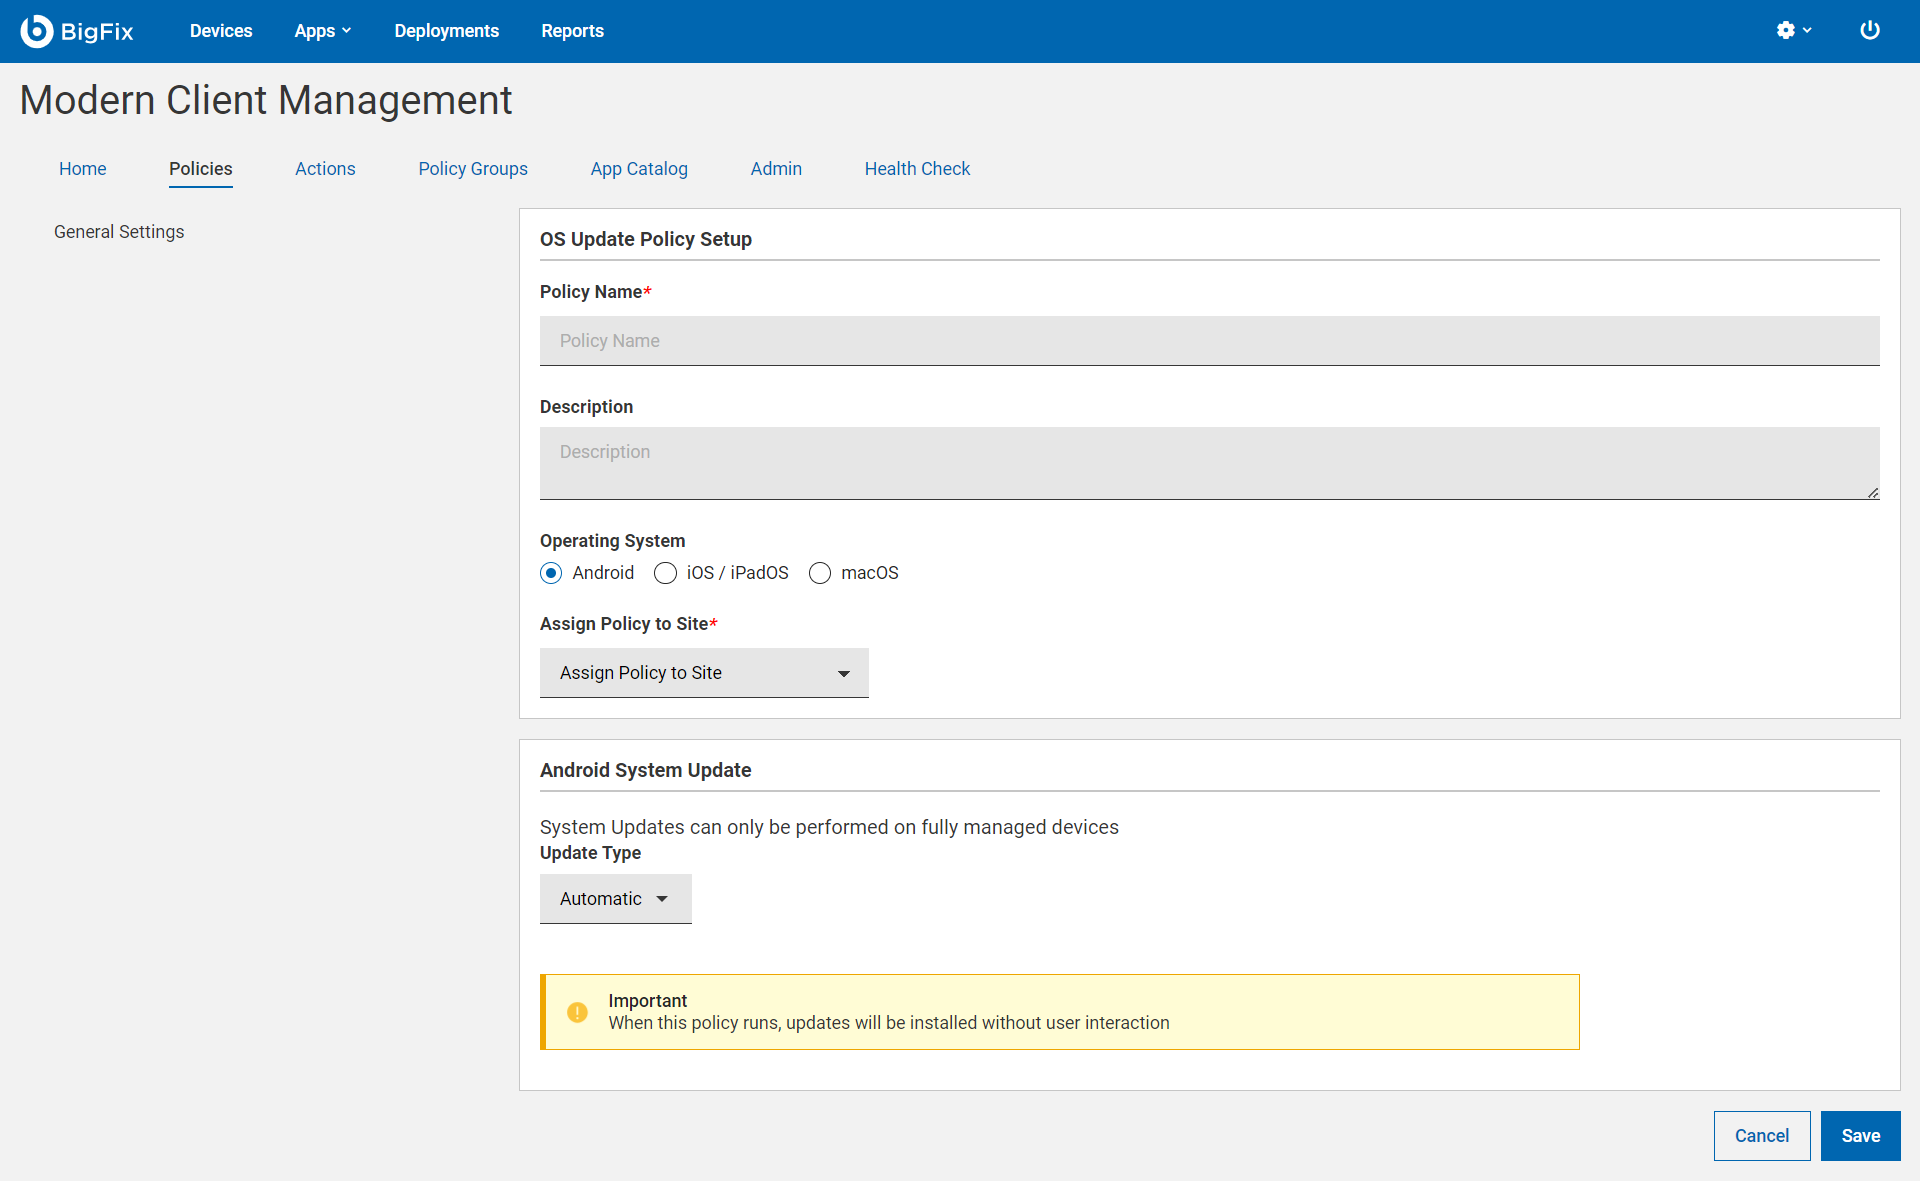
Task: Click the Cancel button
Action: (1761, 1136)
